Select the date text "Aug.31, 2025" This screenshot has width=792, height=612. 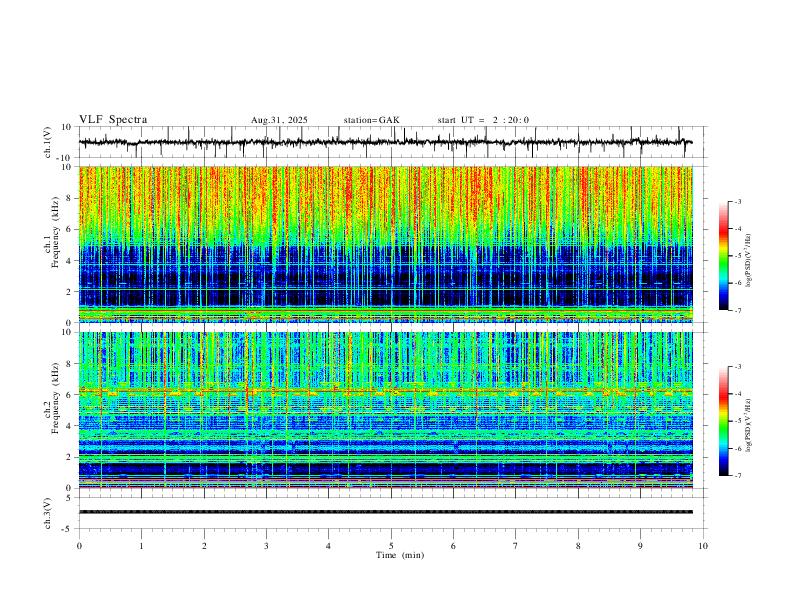pyautogui.click(x=279, y=120)
